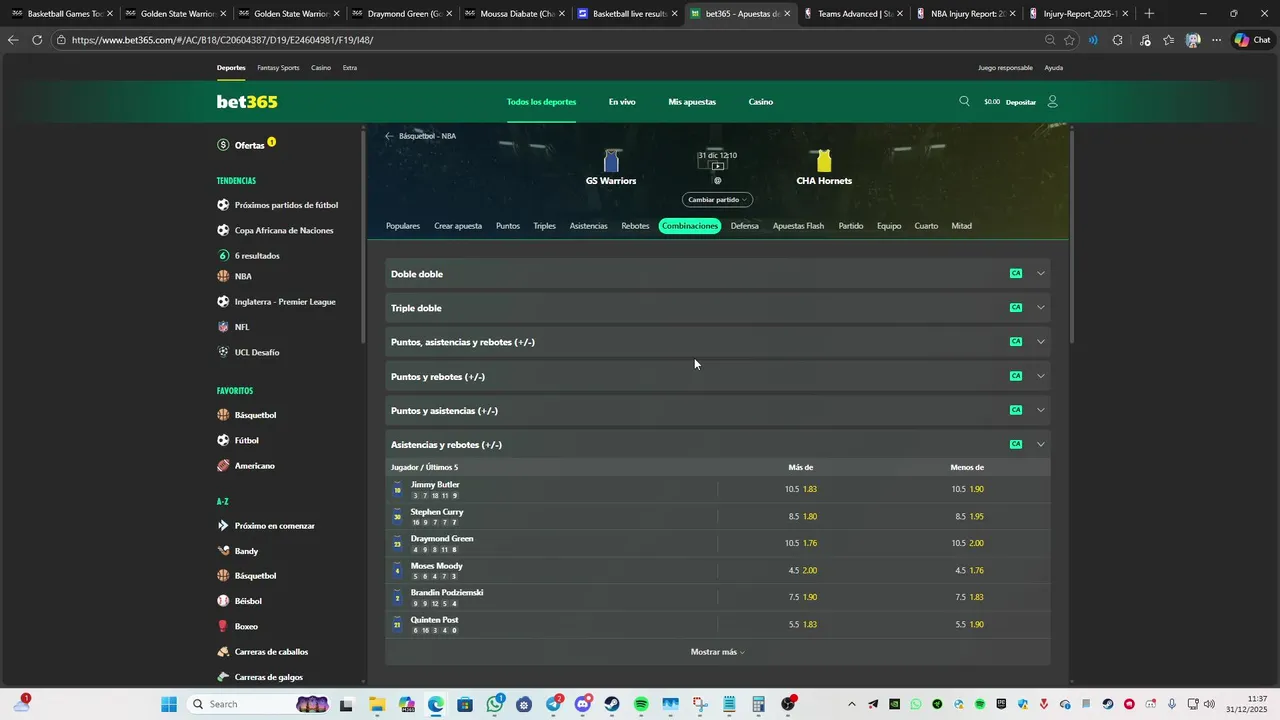1280x720 pixels.
Task: Click the Bandy sport icon in A-Z list
Action: click(x=223, y=551)
